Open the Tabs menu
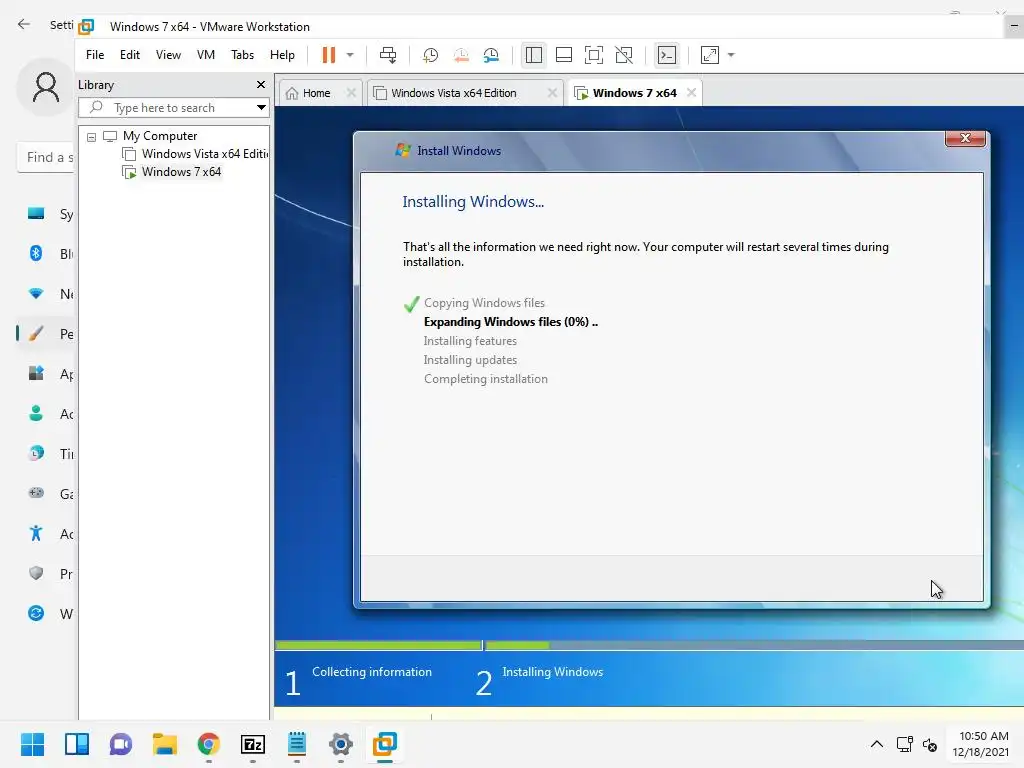Image resolution: width=1024 pixels, height=768 pixels. point(242,55)
